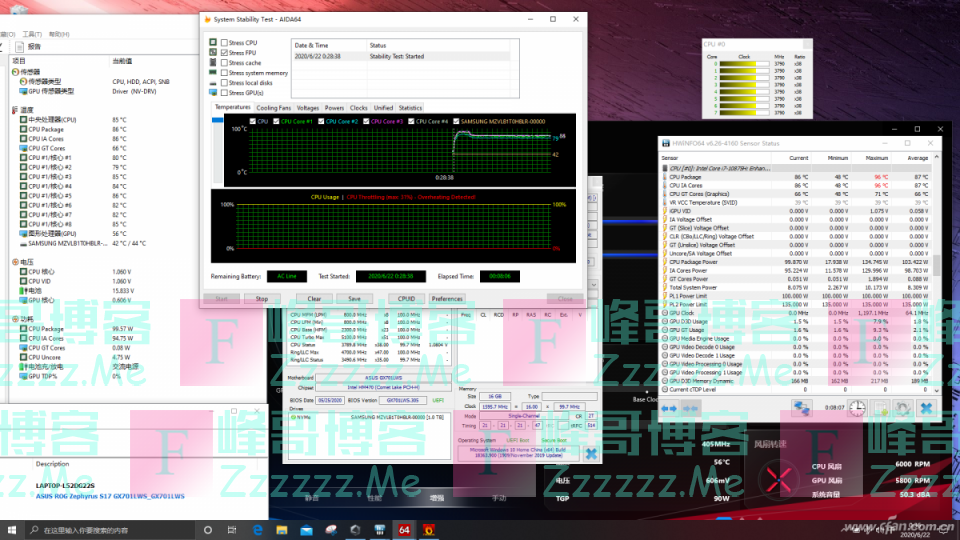
Task: Open HWiNFO sensor settings gear icon
Action: (x=902, y=408)
